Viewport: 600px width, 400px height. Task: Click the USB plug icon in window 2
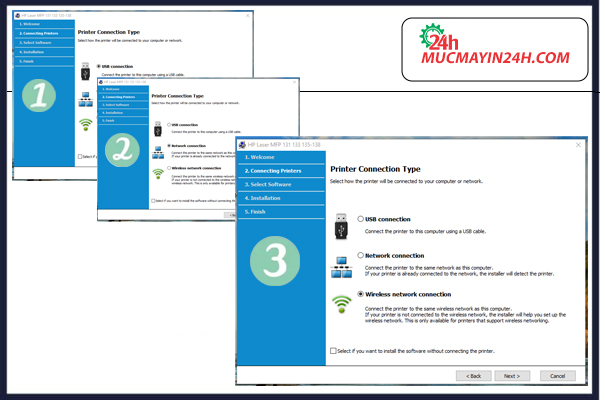pos(158,129)
